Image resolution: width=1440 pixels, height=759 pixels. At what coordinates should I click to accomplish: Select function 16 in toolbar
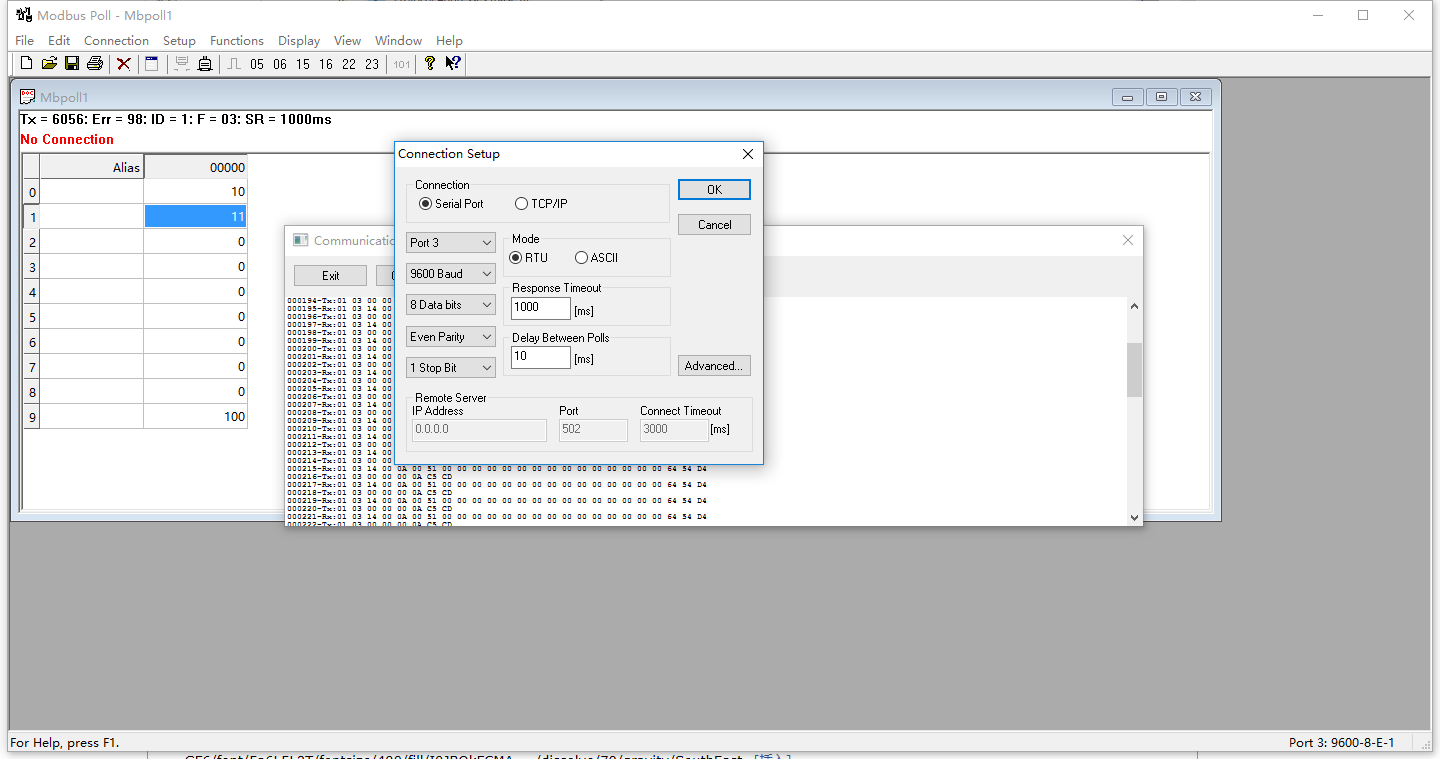pos(326,64)
